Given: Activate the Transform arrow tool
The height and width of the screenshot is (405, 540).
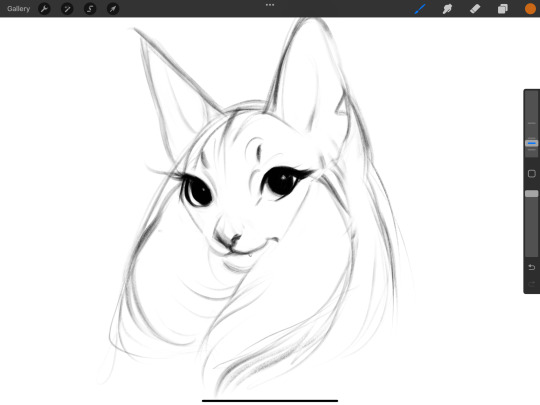Looking at the screenshot, I should (x=113, y=9).
